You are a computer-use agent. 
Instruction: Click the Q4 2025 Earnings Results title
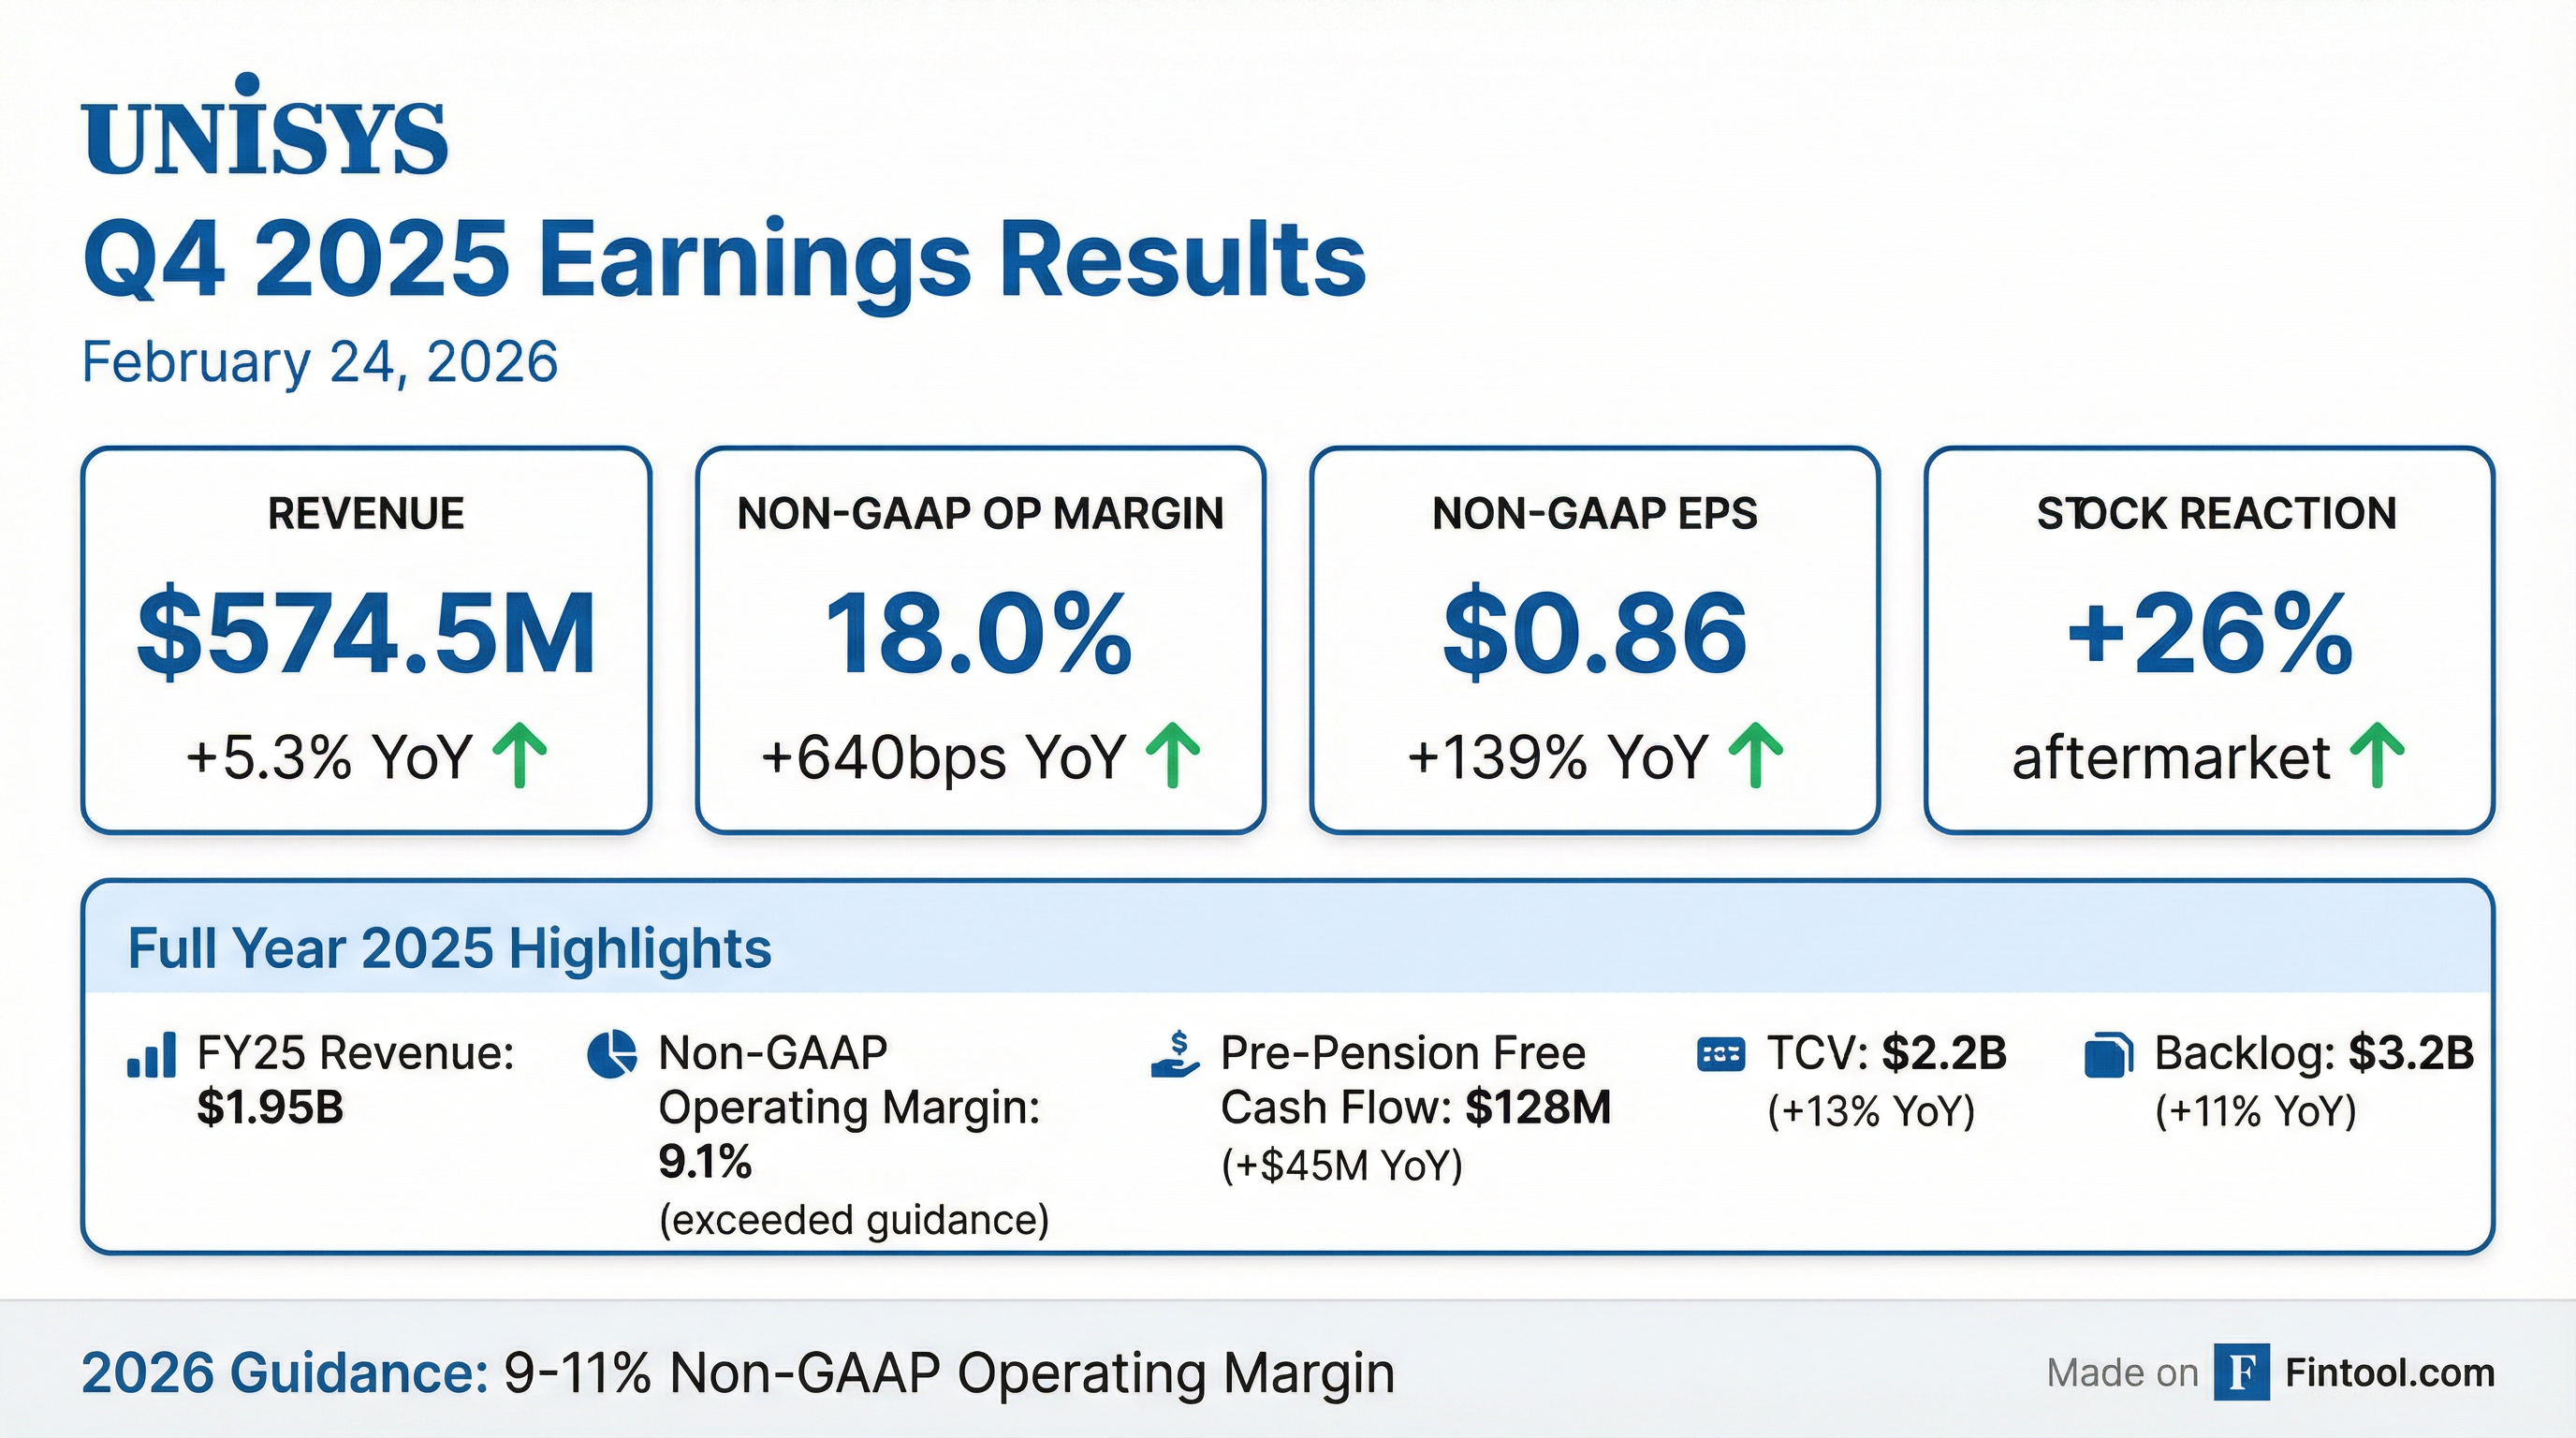point(724,259)
